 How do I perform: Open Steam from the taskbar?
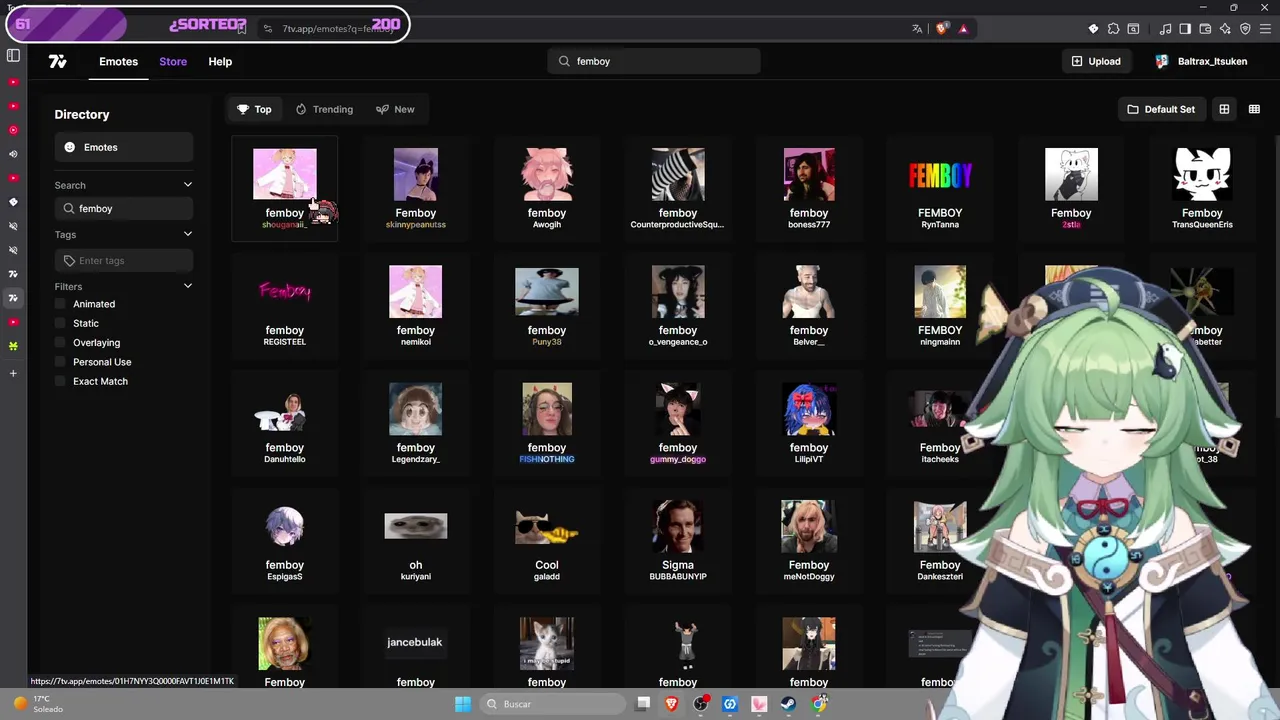(x=788, y=704)
